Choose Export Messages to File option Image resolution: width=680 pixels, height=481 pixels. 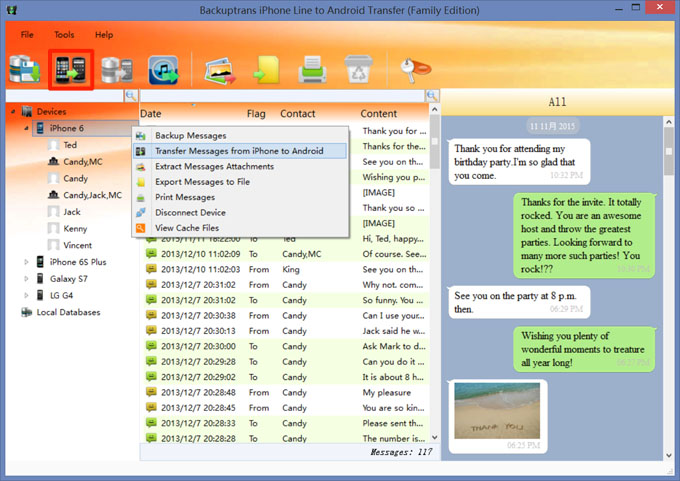240,182
